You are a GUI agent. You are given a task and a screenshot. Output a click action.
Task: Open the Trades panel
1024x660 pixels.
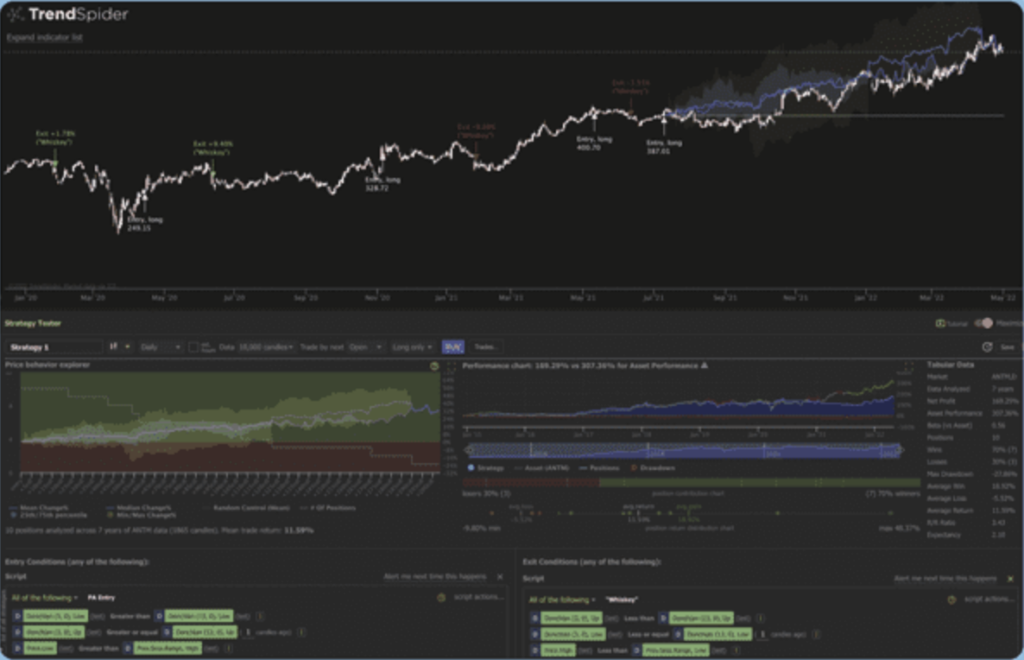point(488,347)
